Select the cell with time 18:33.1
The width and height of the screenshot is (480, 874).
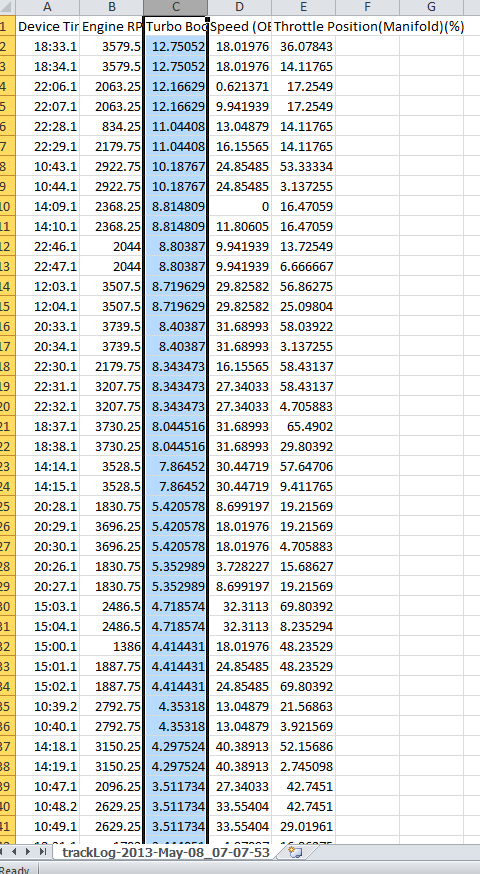pyautogui.click(x=47, y=46)
